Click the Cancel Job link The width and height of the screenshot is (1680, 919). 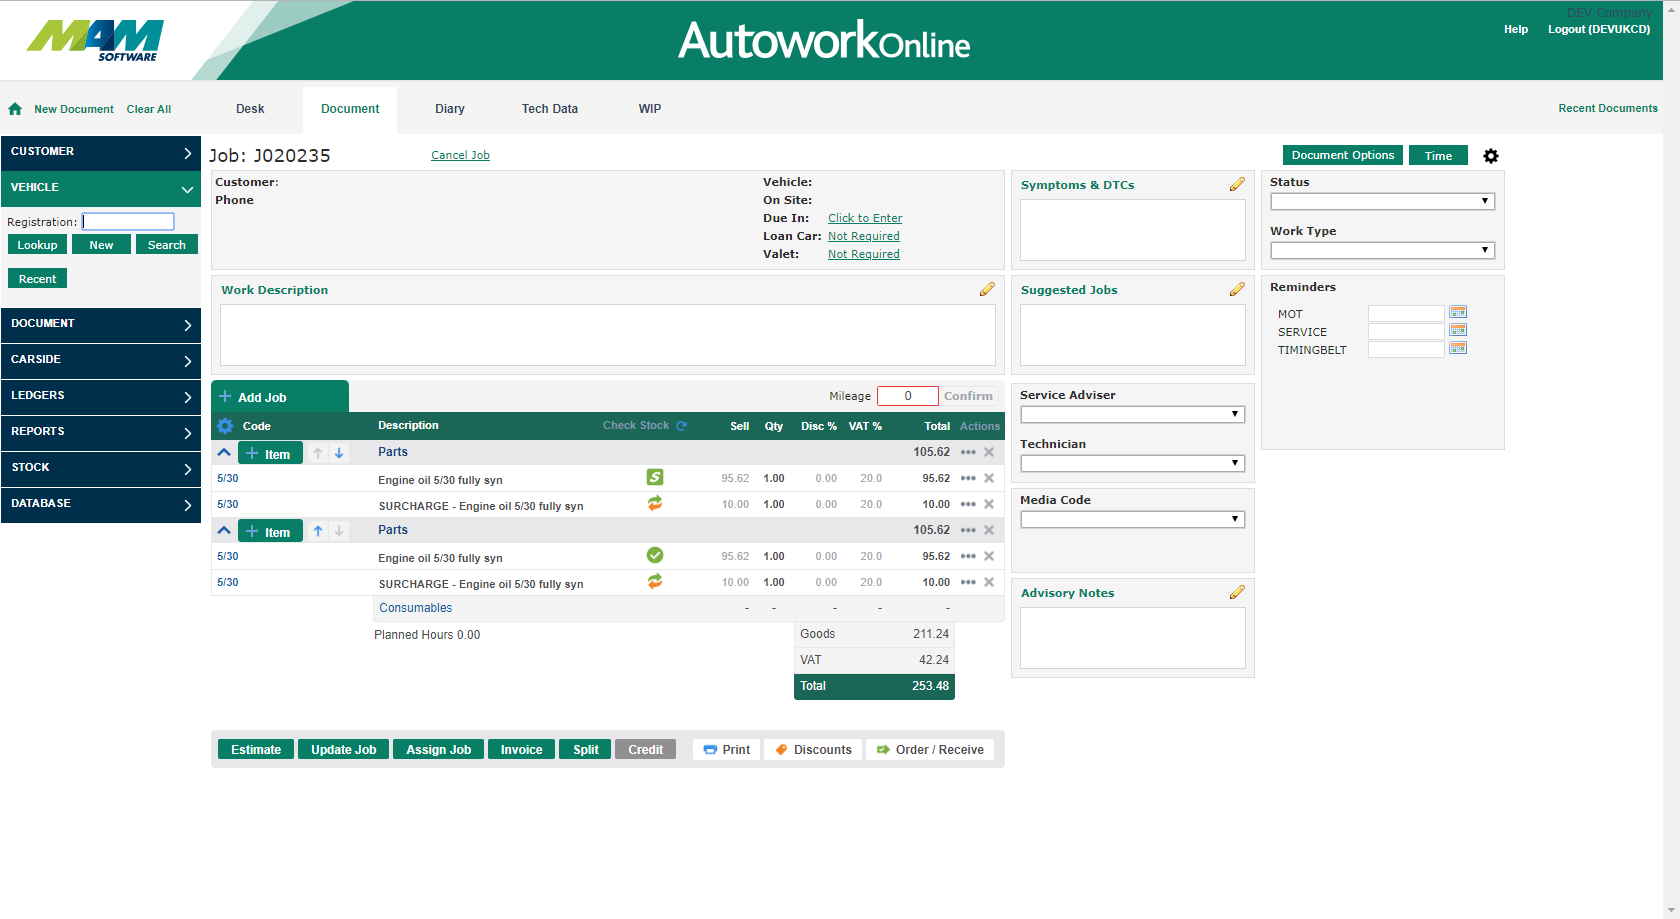click(460, 155)
